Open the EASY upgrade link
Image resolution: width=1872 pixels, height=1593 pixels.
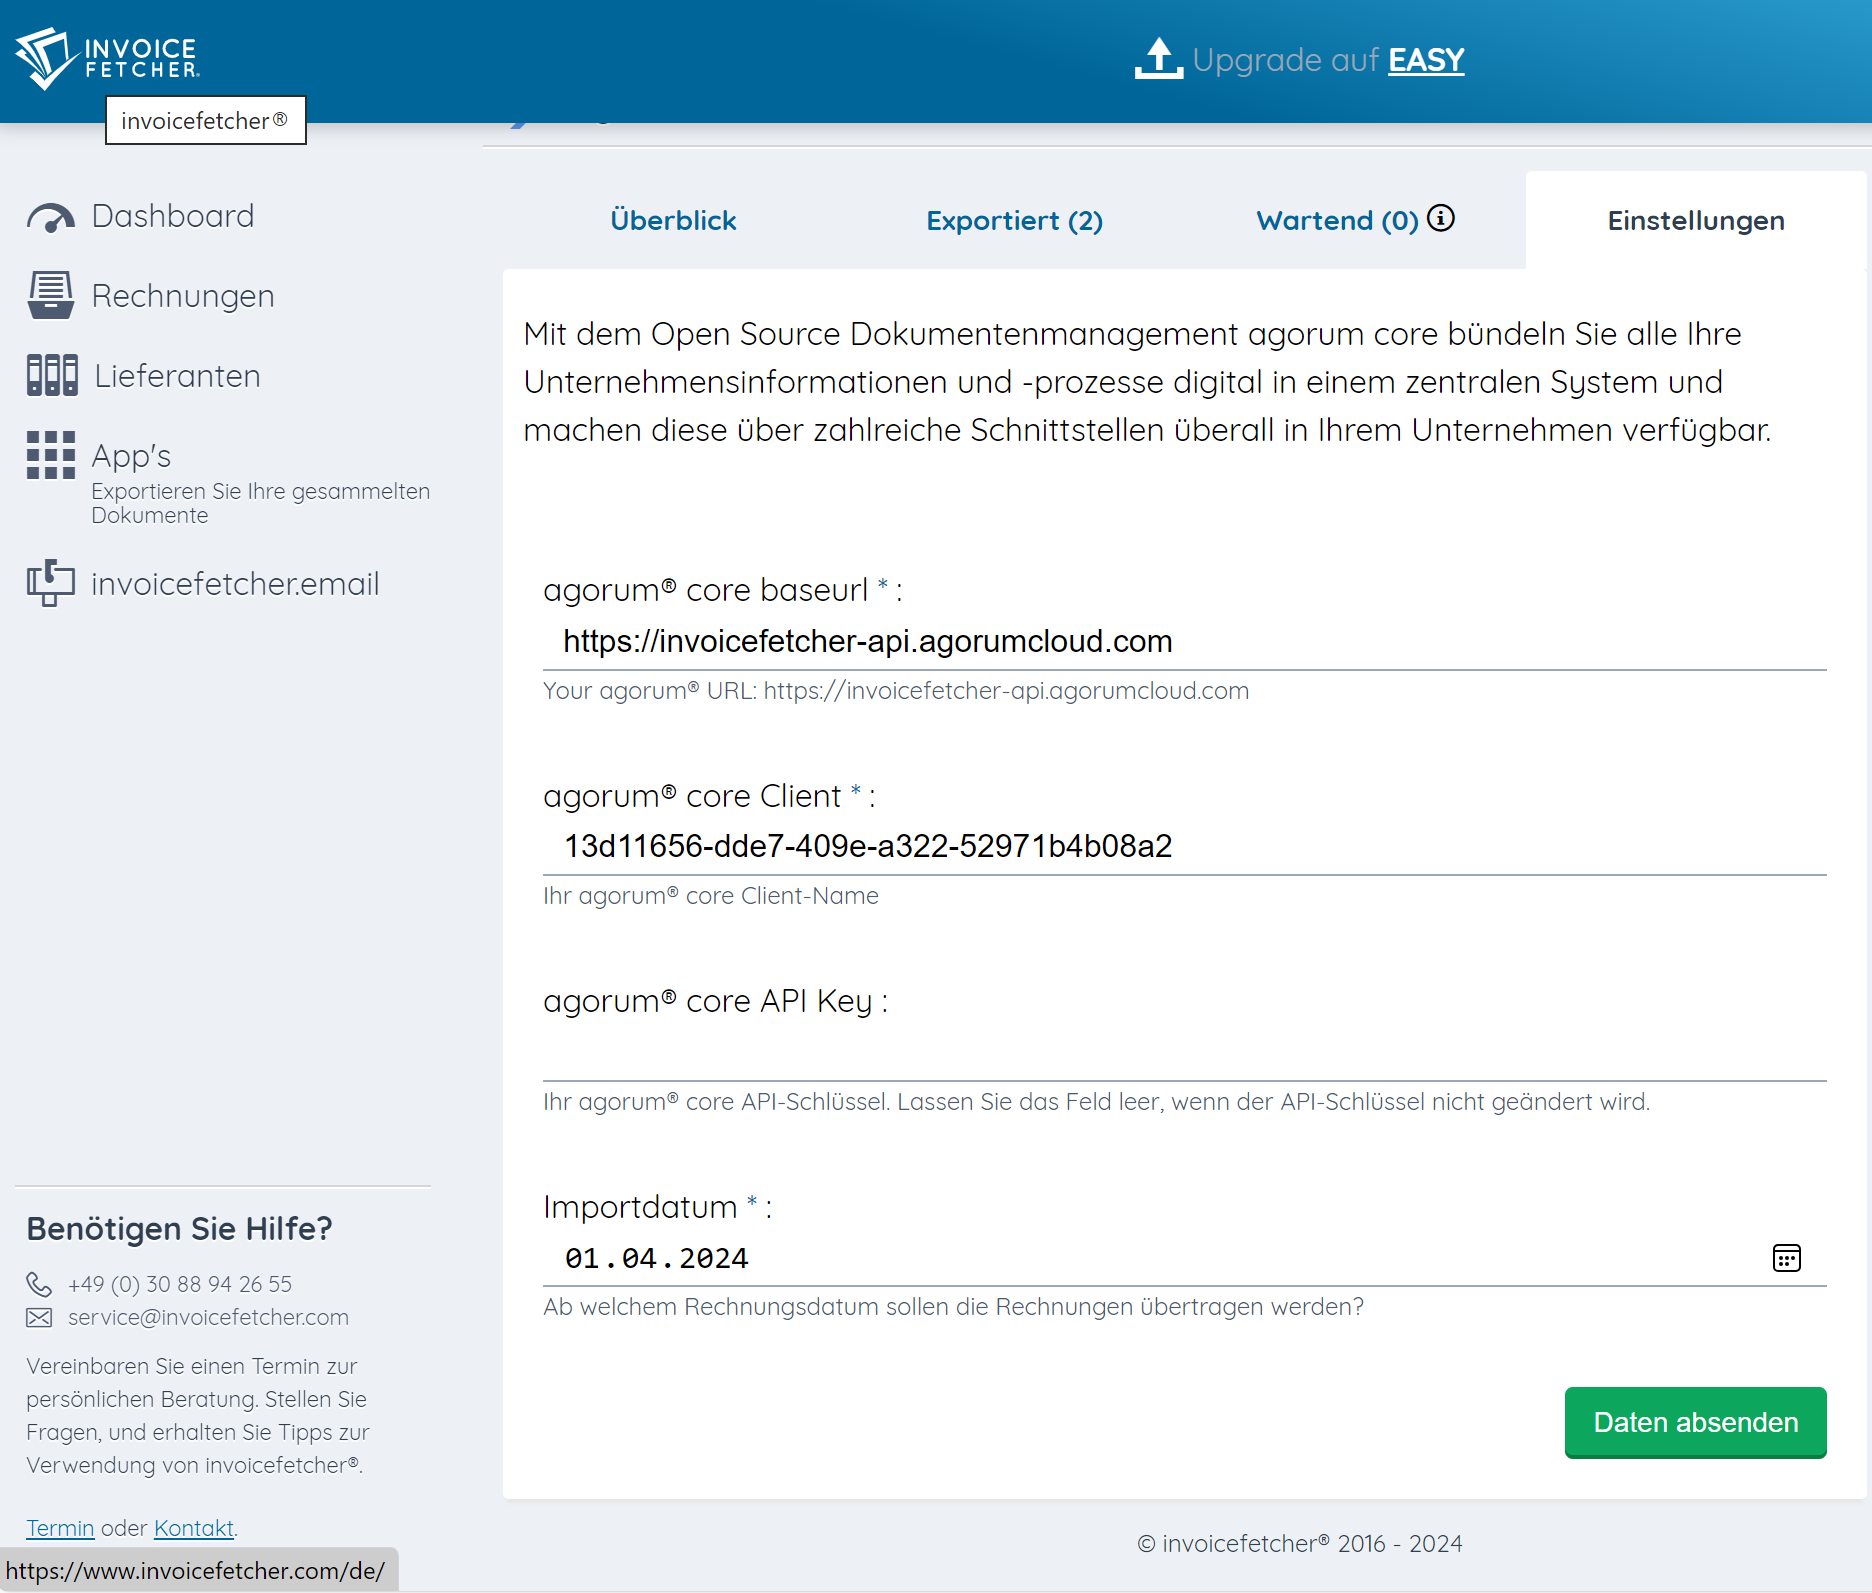tap(1426, 60)
